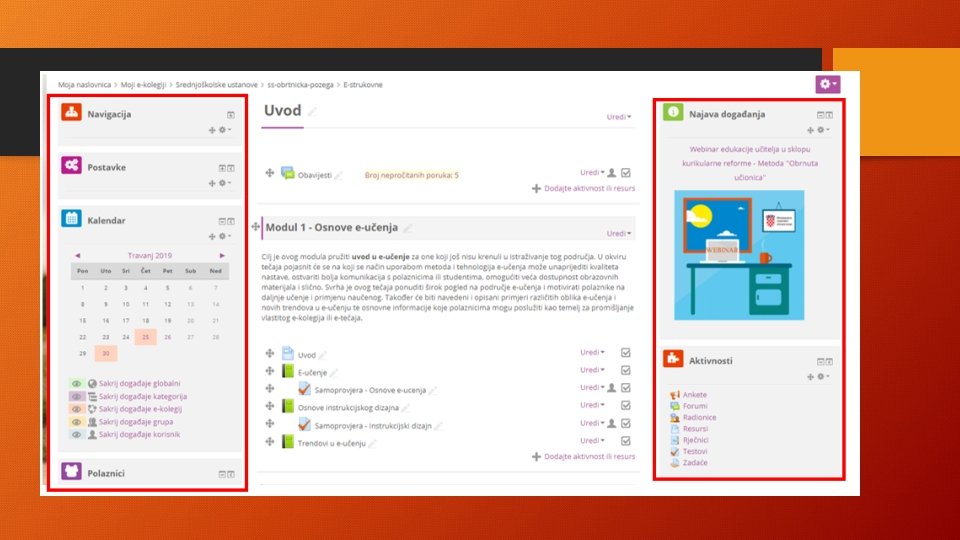Select day 30 in the calendar

click(106, 353)
